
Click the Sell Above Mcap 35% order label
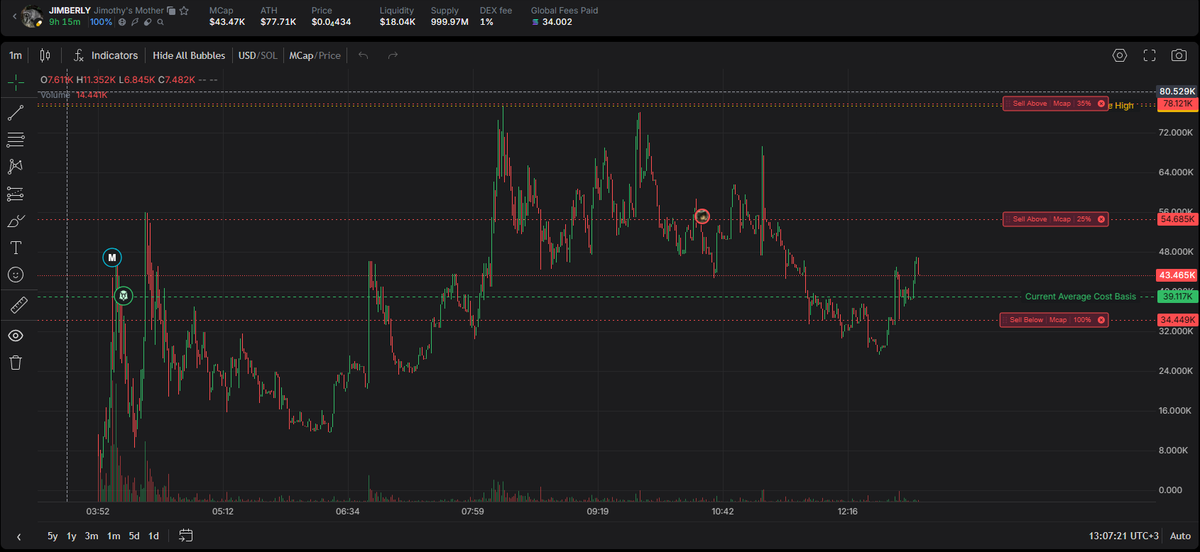tap(1055, 103)
